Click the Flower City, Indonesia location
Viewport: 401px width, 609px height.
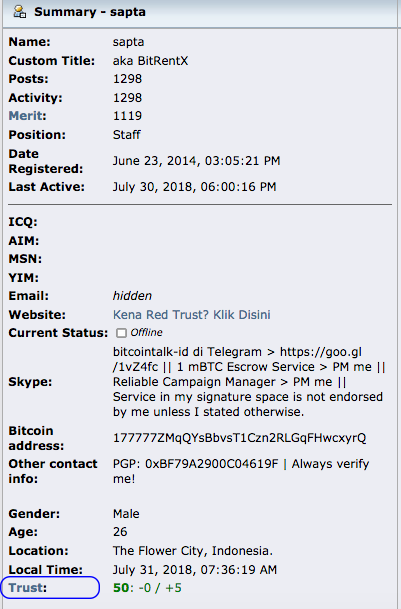(193, 551)
